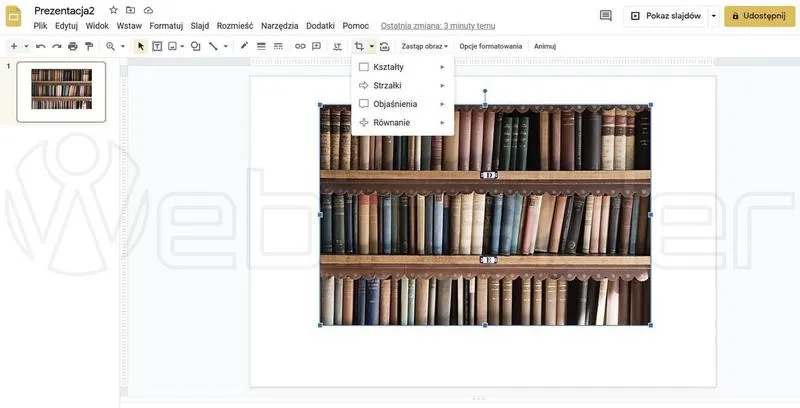Click the bookshelf image on the slide
The height and width of the screenshot is (408, 800).
pyautogui.click(x=485, y=215)
